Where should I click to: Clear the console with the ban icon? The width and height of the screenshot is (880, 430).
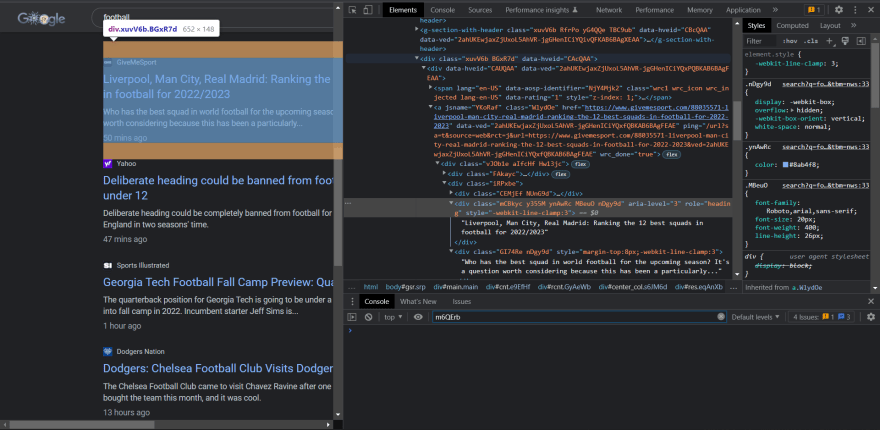point(368,317)
